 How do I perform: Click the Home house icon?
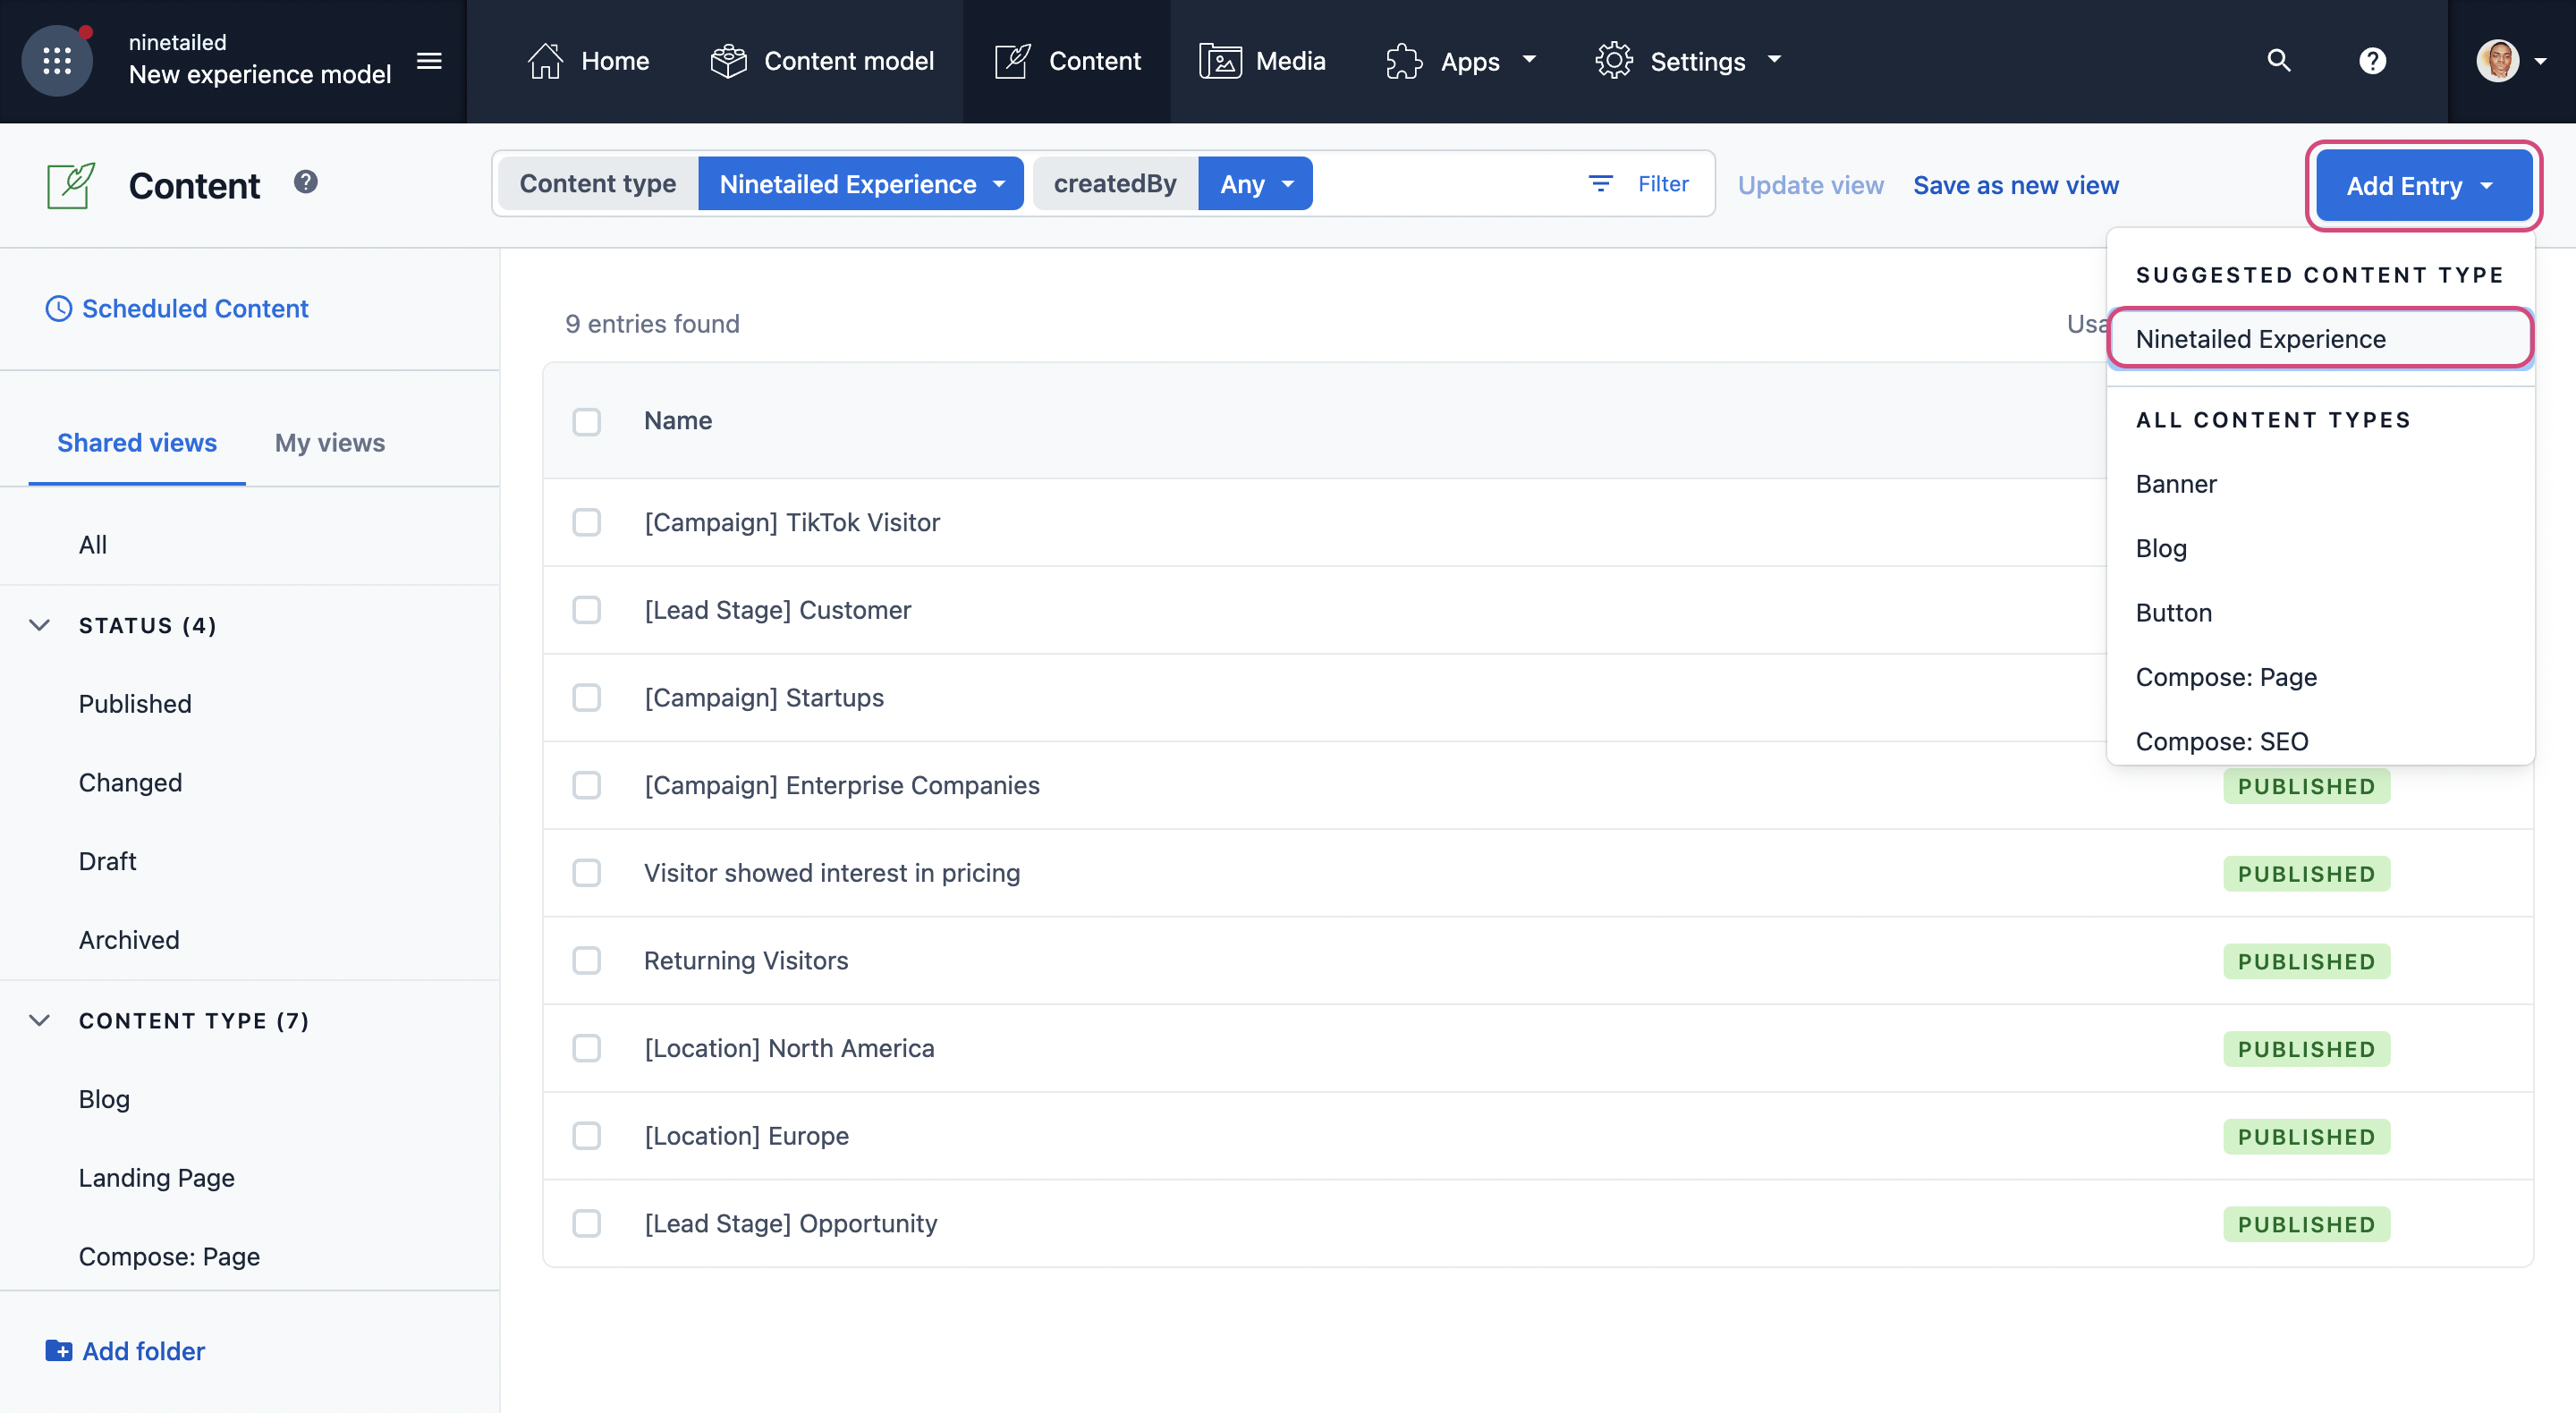pos(545,61)
